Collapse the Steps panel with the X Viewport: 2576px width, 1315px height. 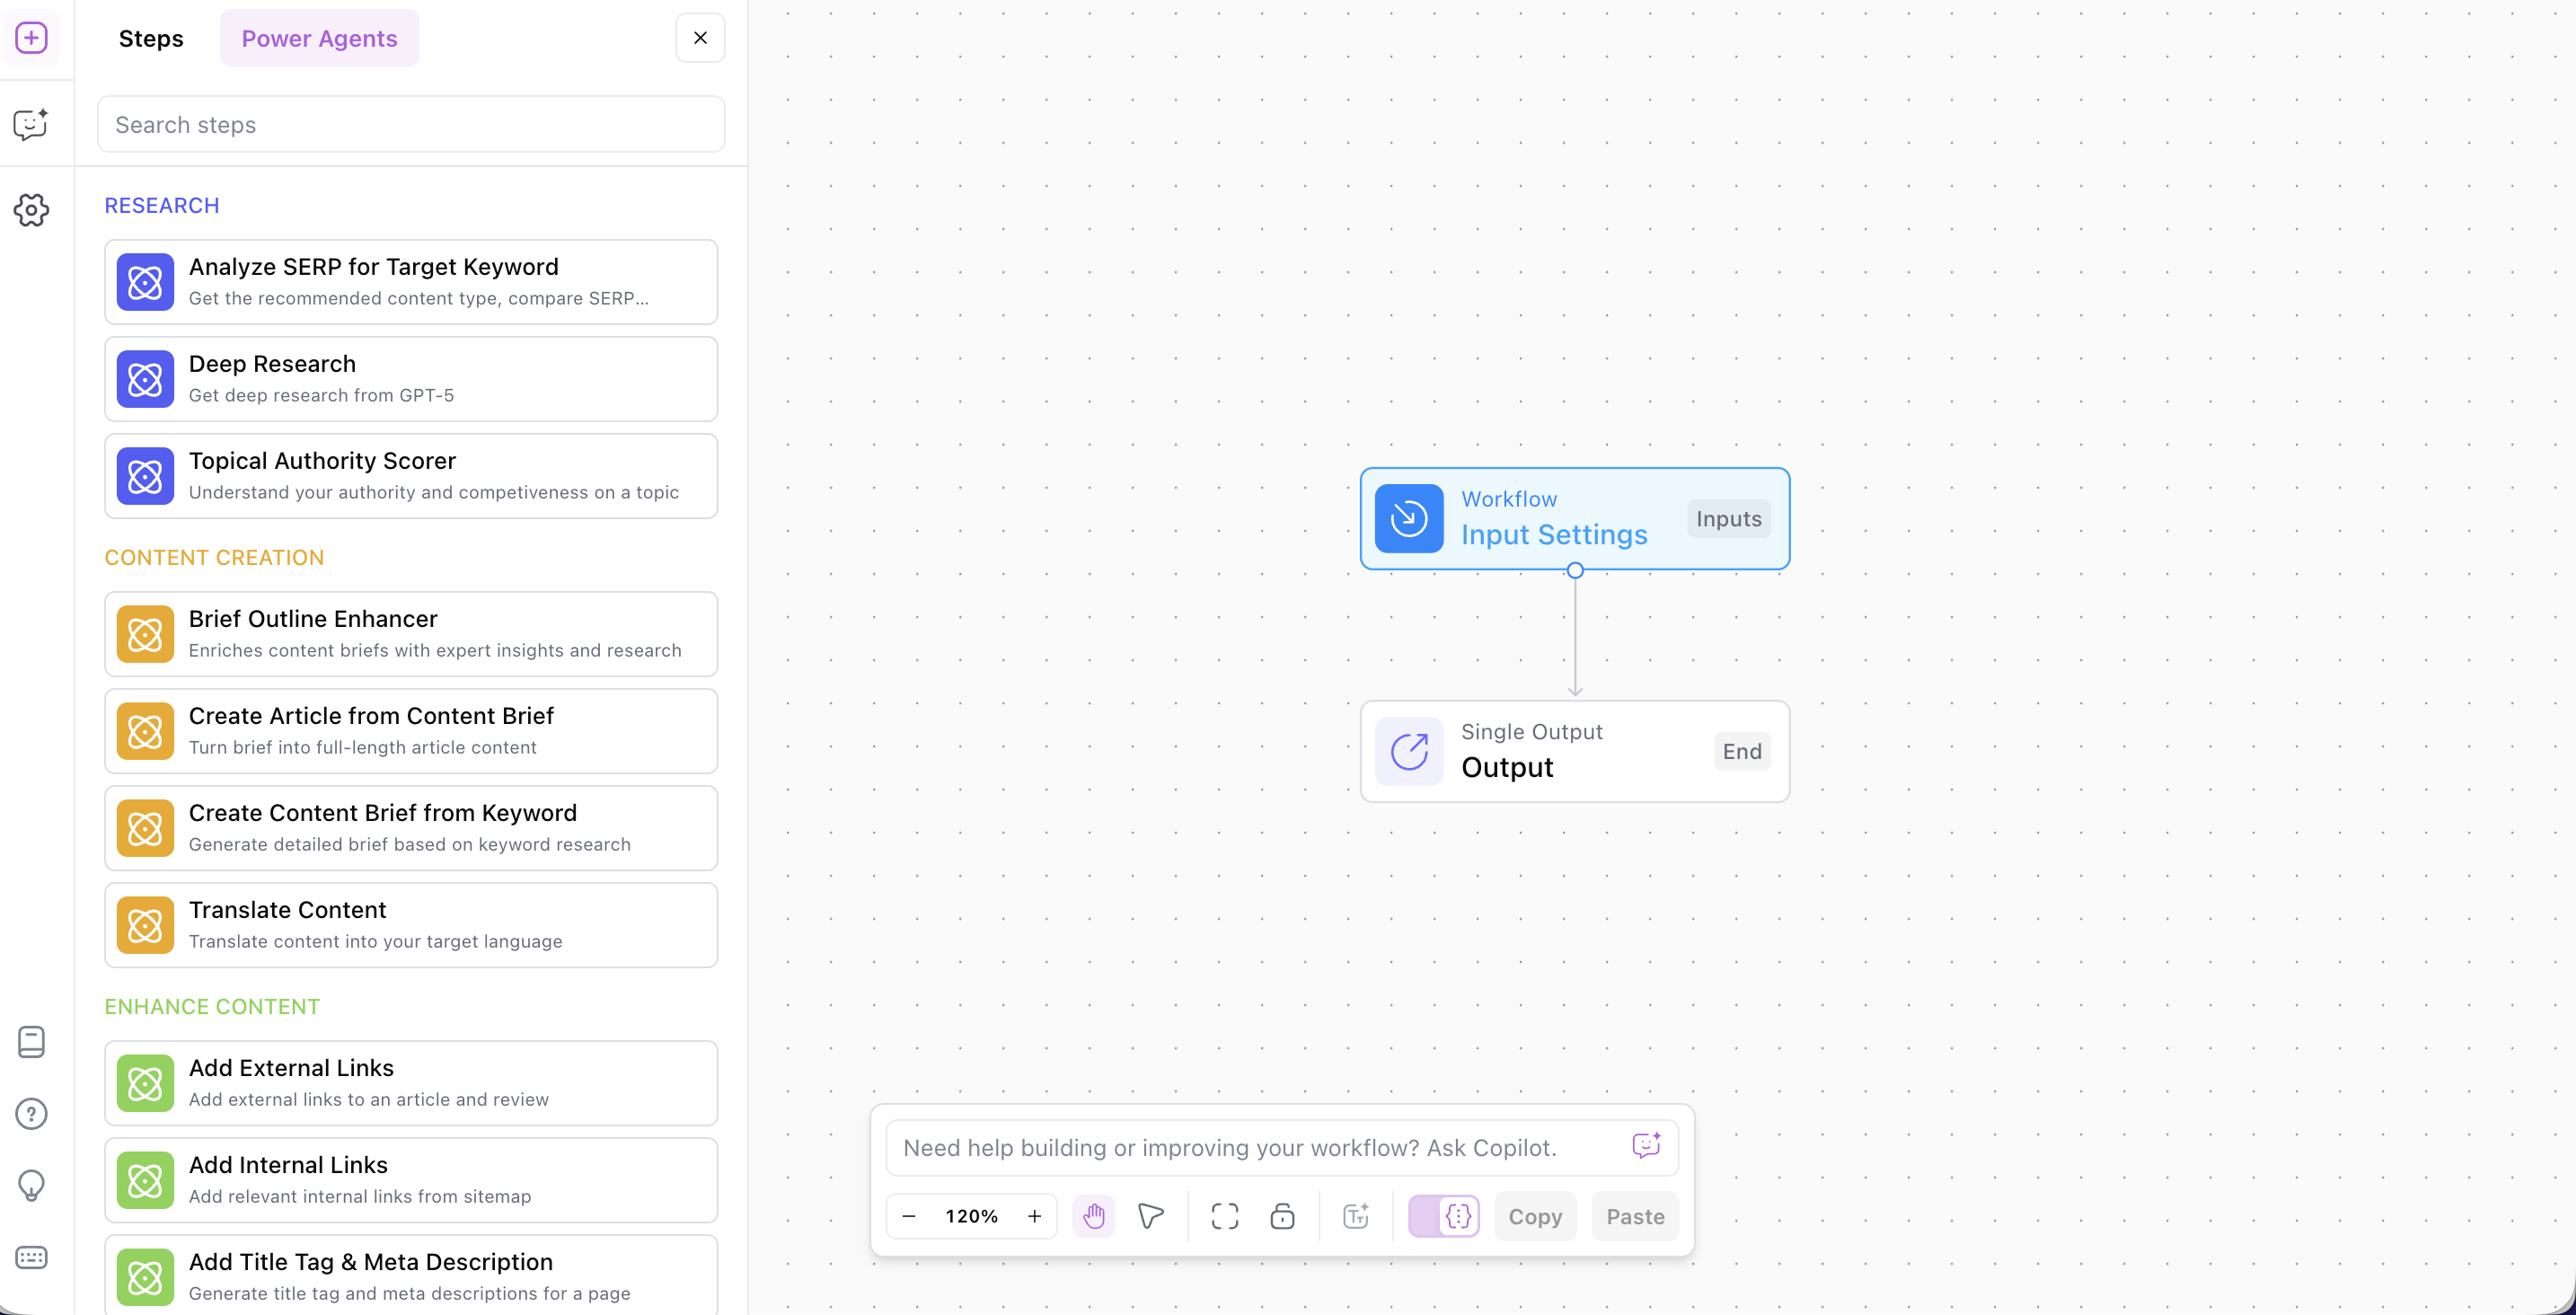(x=700, y=37)
